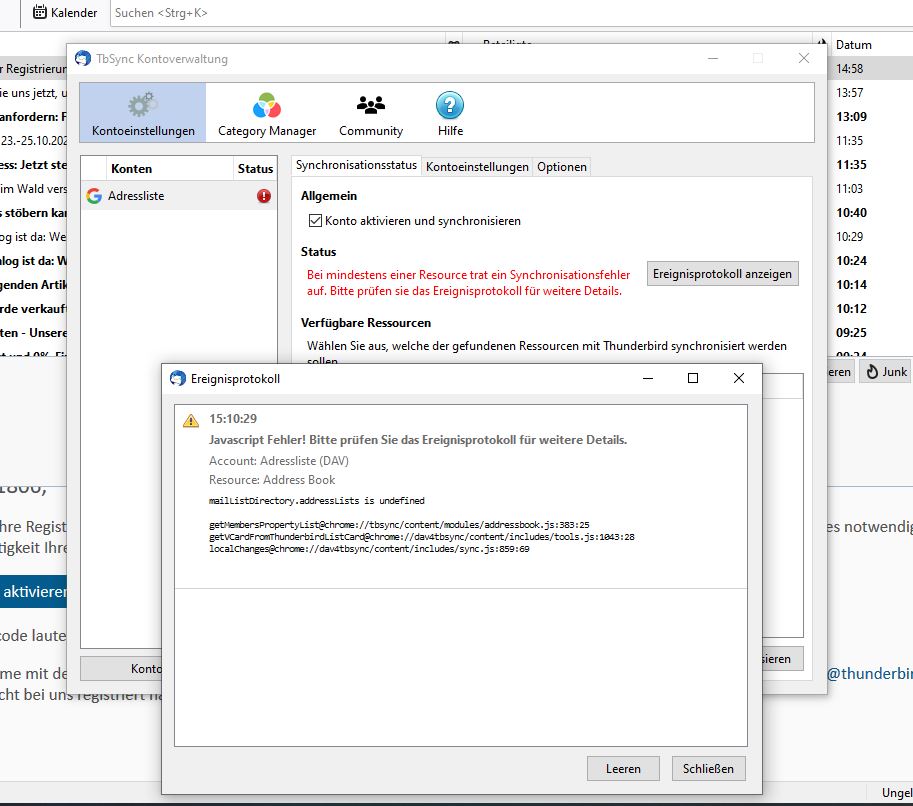The image size is (913, 806).
Task: Click the Kalender calendar icon
Action: 40,12
